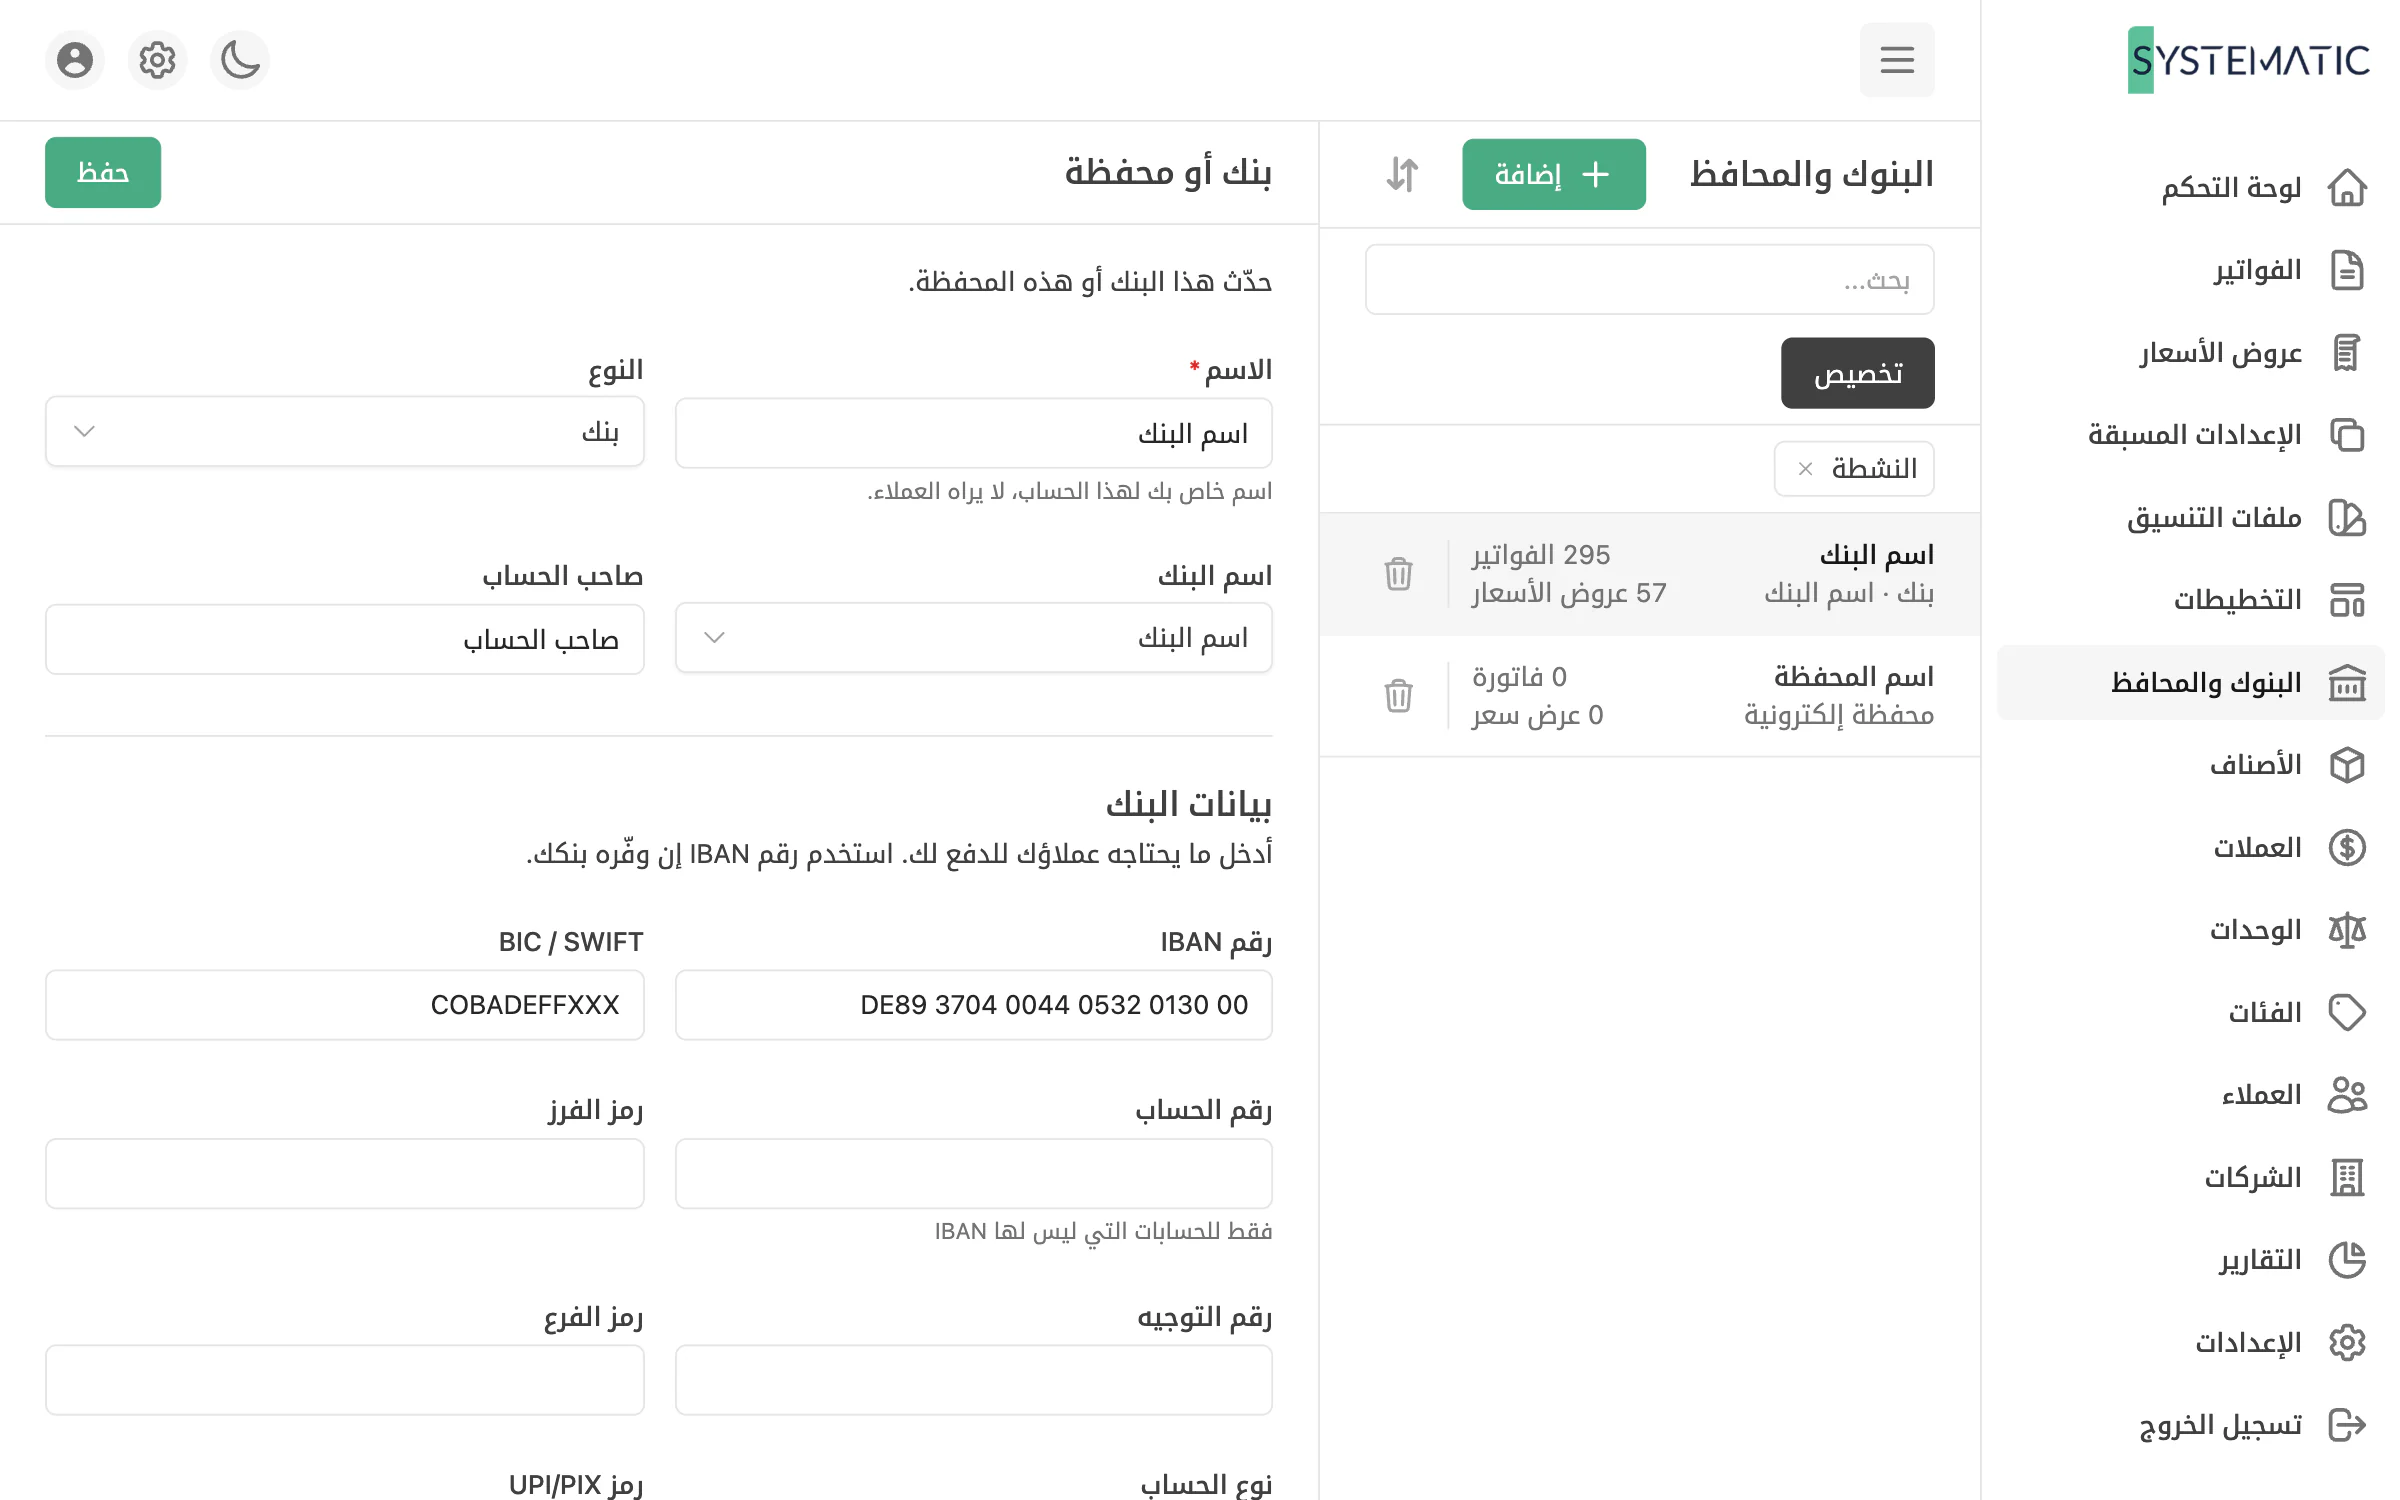The image size is (2400, 1500).
Task: Delete the اسم البنك row via trash icon
Action: [x=1398, y=574]
